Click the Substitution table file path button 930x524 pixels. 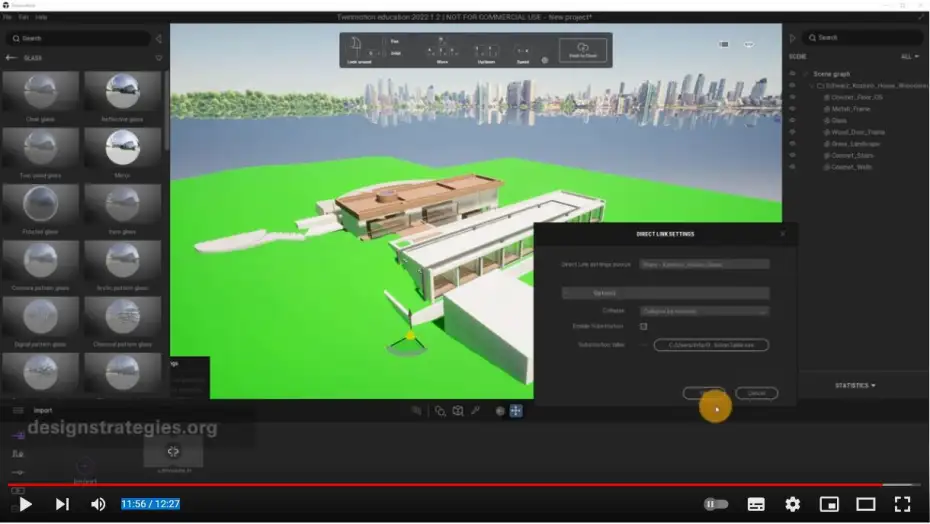[x=711, y=345]
